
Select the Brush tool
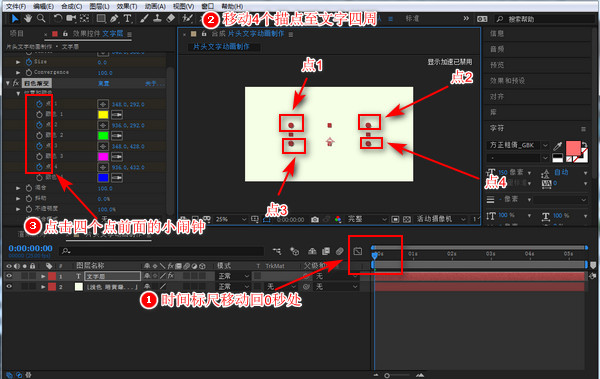[144, 18]
